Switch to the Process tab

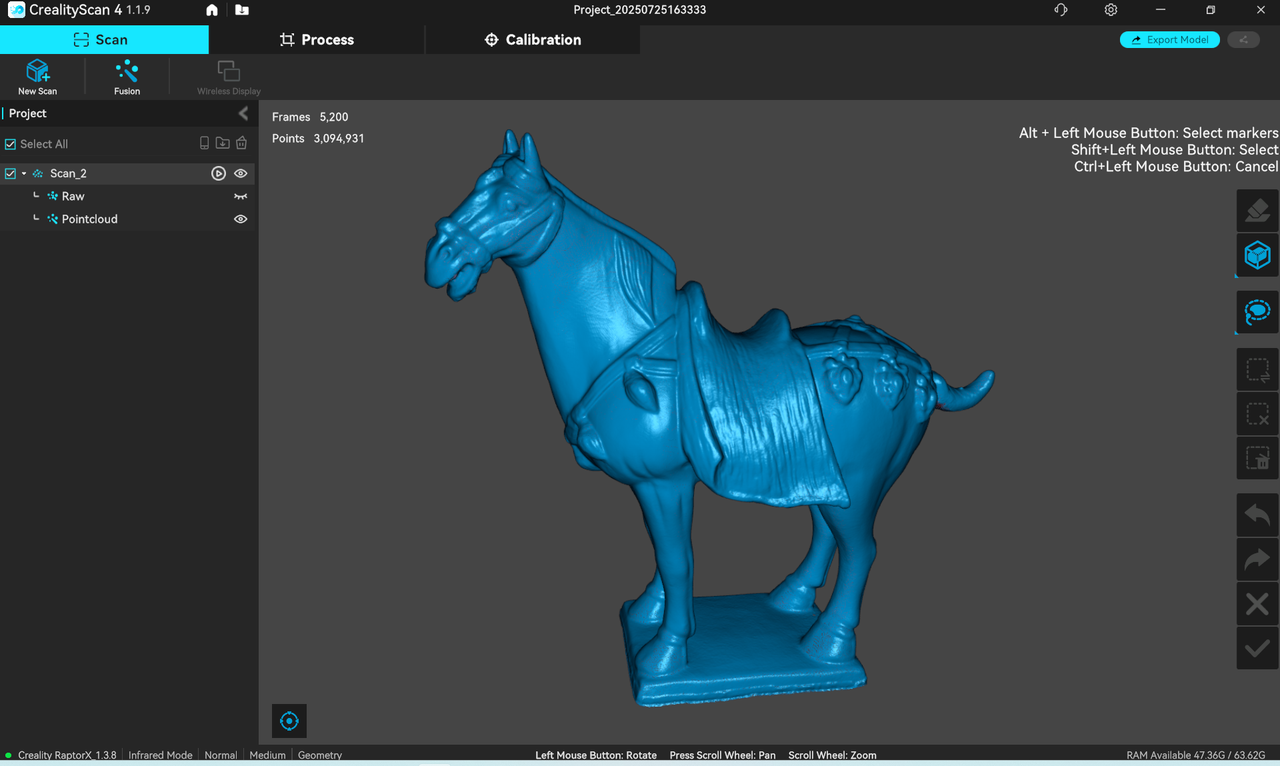click(317, 40)
